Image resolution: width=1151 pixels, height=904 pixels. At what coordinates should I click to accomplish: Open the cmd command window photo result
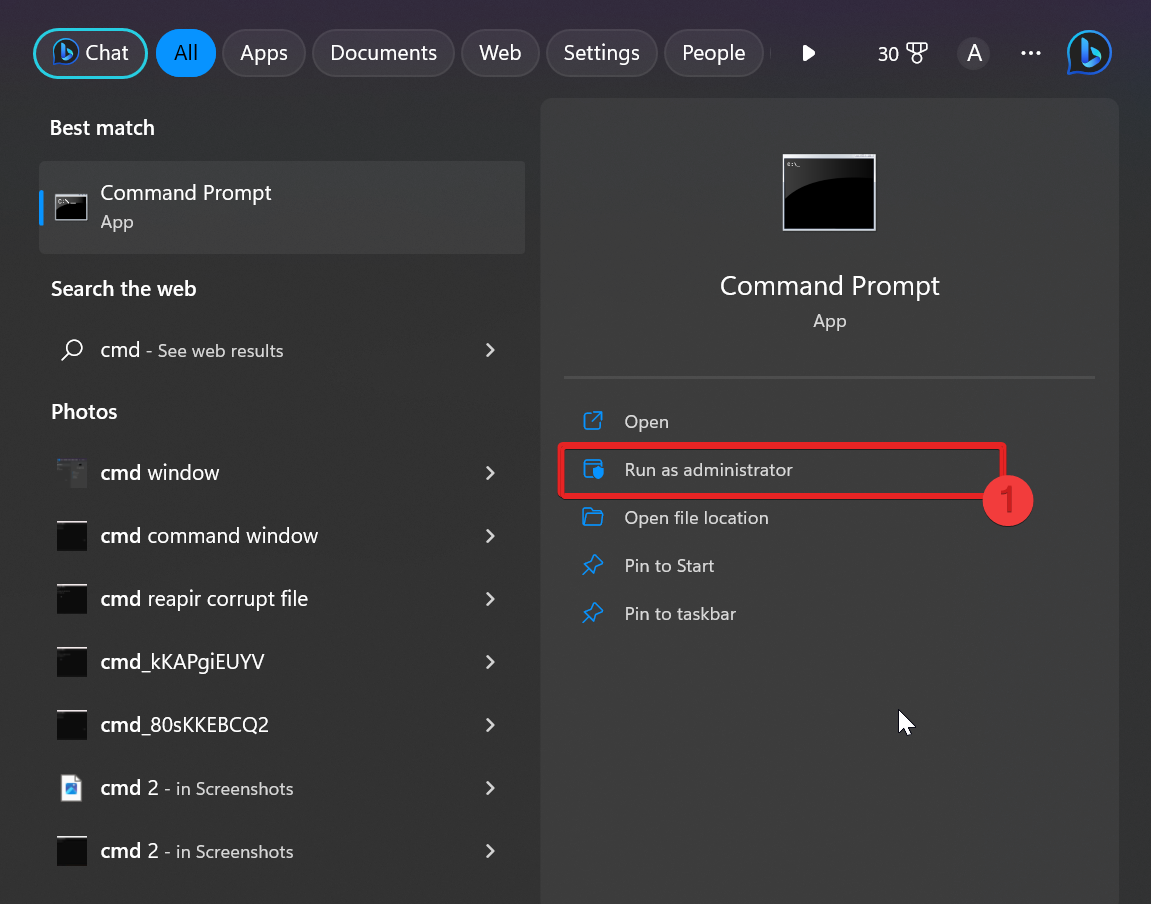tap(282, 536)
